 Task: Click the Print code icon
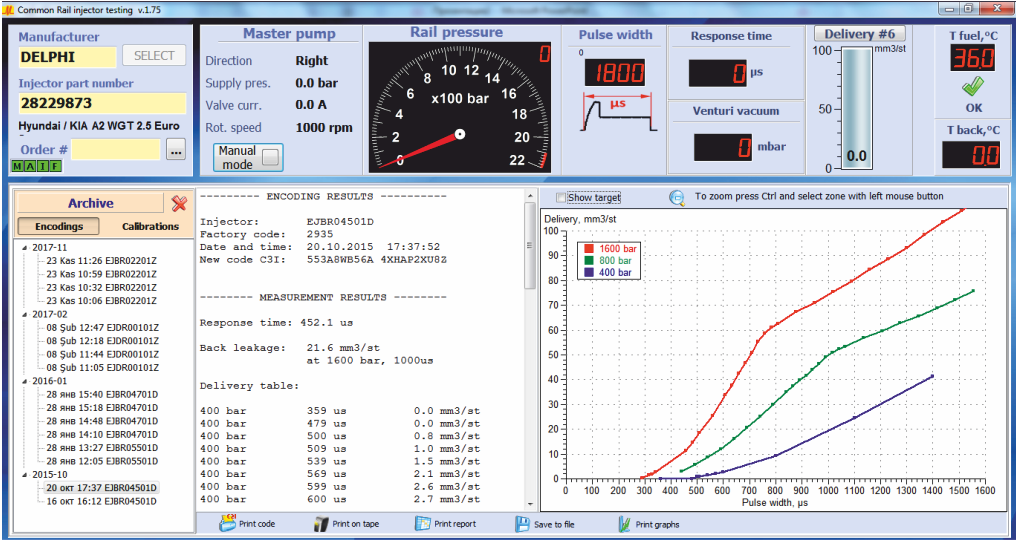pos(228,522)
